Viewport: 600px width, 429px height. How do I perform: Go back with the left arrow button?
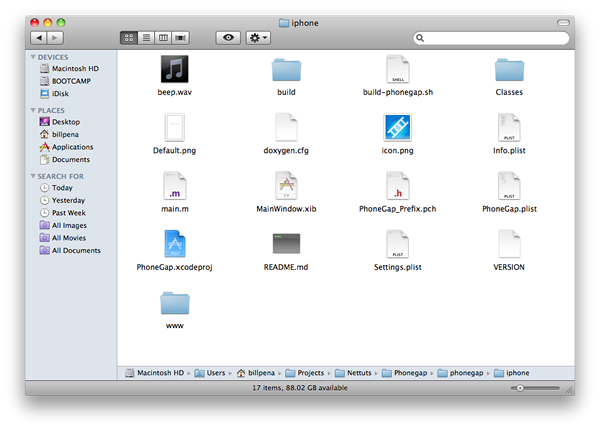pos(39,38)
